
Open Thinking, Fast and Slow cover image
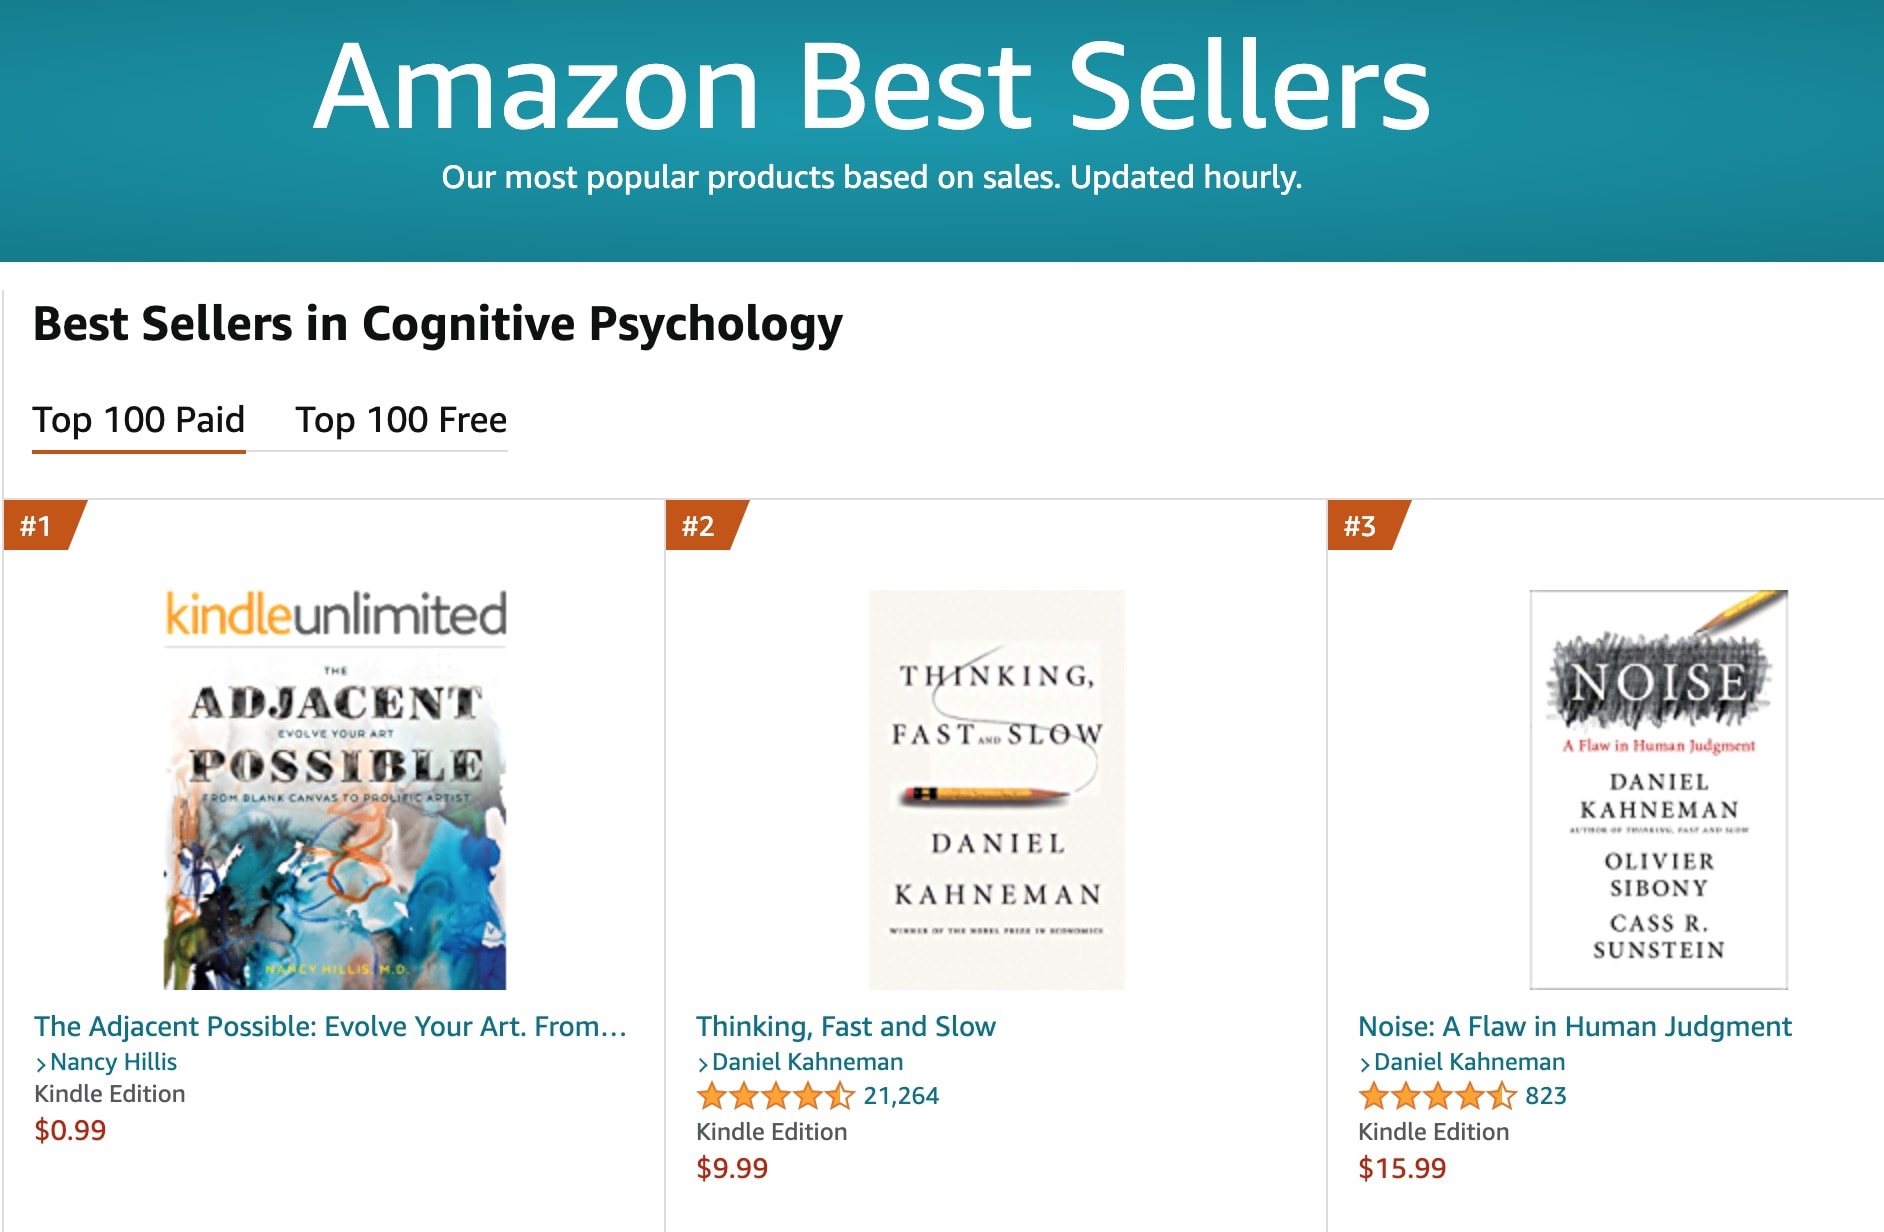point(997,790)
